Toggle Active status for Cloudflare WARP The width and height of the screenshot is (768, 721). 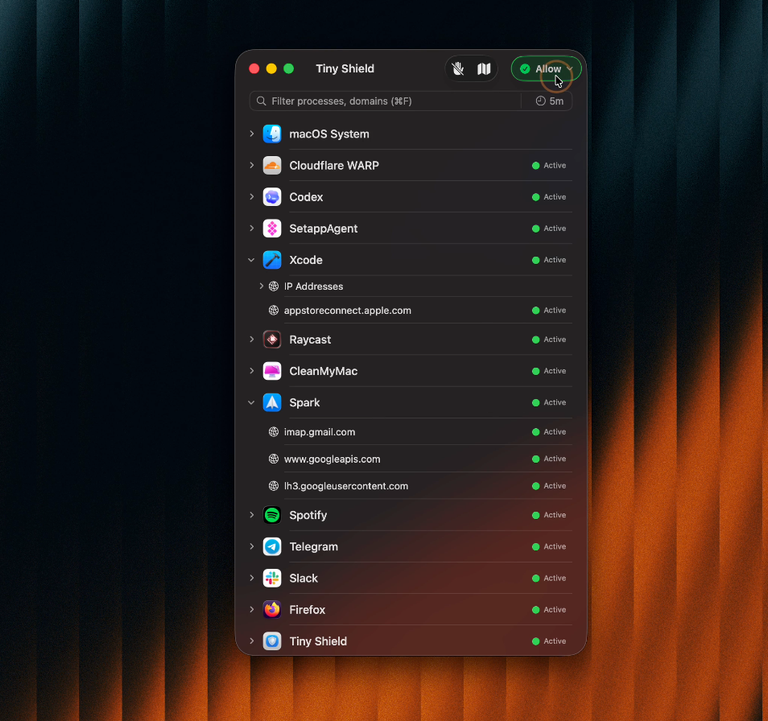tap(549, 166)
